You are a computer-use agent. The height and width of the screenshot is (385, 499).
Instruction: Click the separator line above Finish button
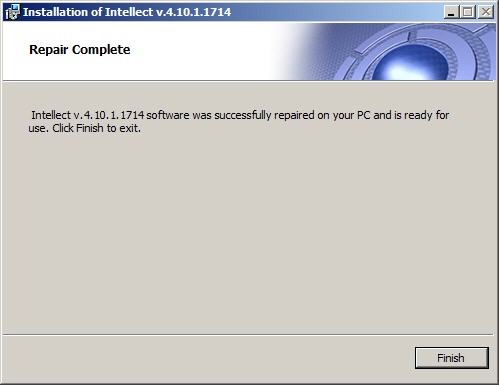click(248, 334)
